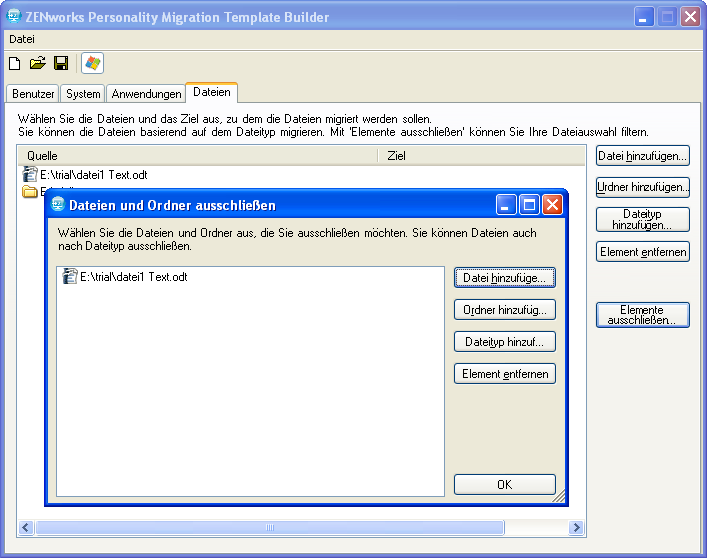The width and height of the screenshot is (707, 558).
Task: Click the dialog title bar ZENworks icon
Action: pyautogui.click(x=58, y=204)
